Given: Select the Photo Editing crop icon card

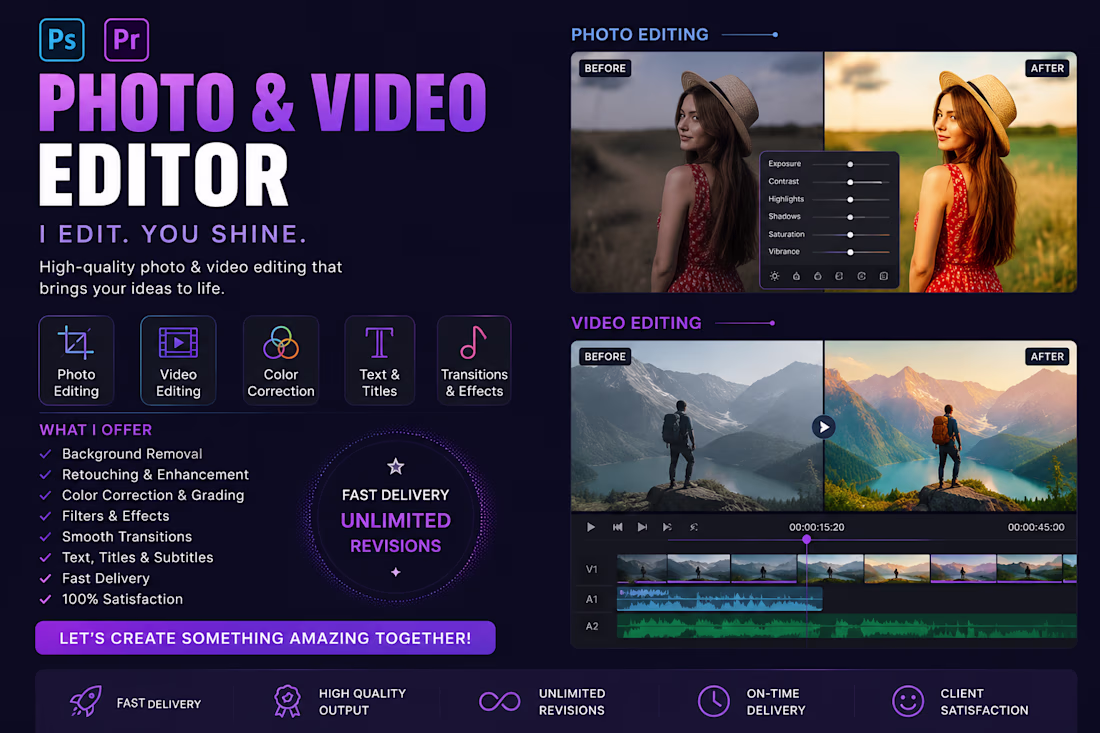Looking at the screenshot, I should 76,361.
